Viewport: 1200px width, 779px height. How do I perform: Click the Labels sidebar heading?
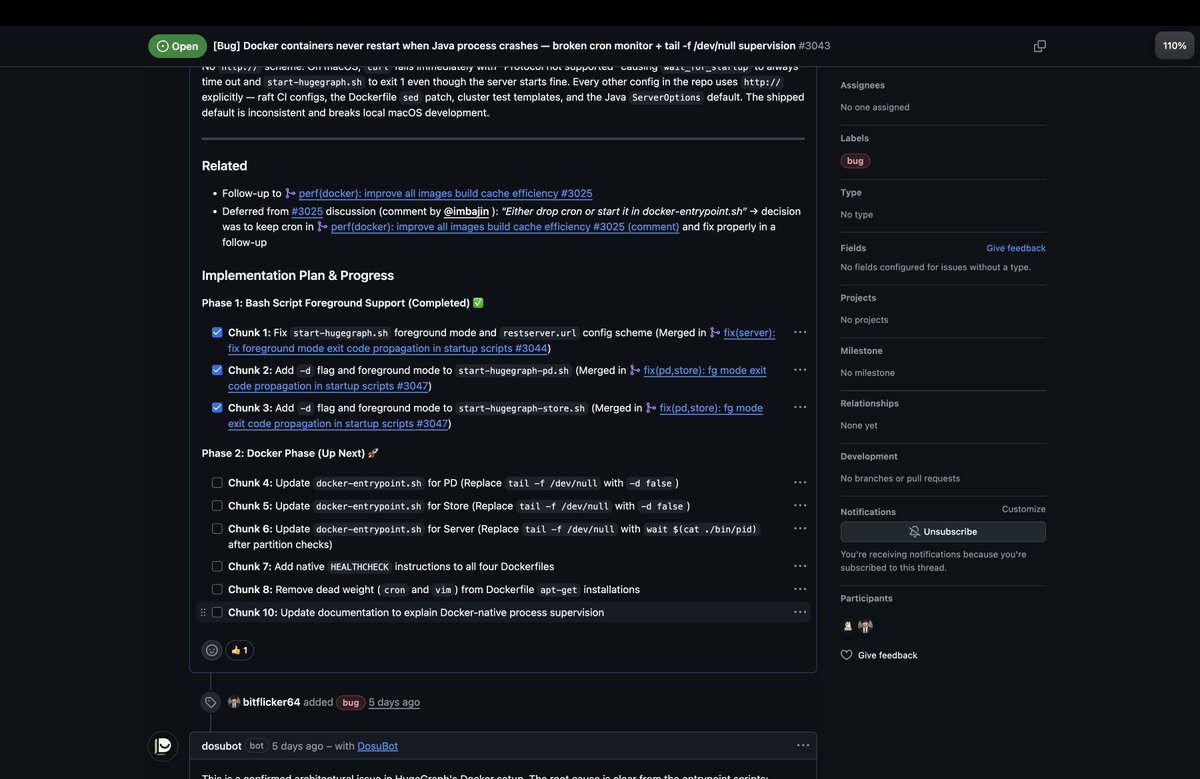pyautogui.click(x=855, y=138)
